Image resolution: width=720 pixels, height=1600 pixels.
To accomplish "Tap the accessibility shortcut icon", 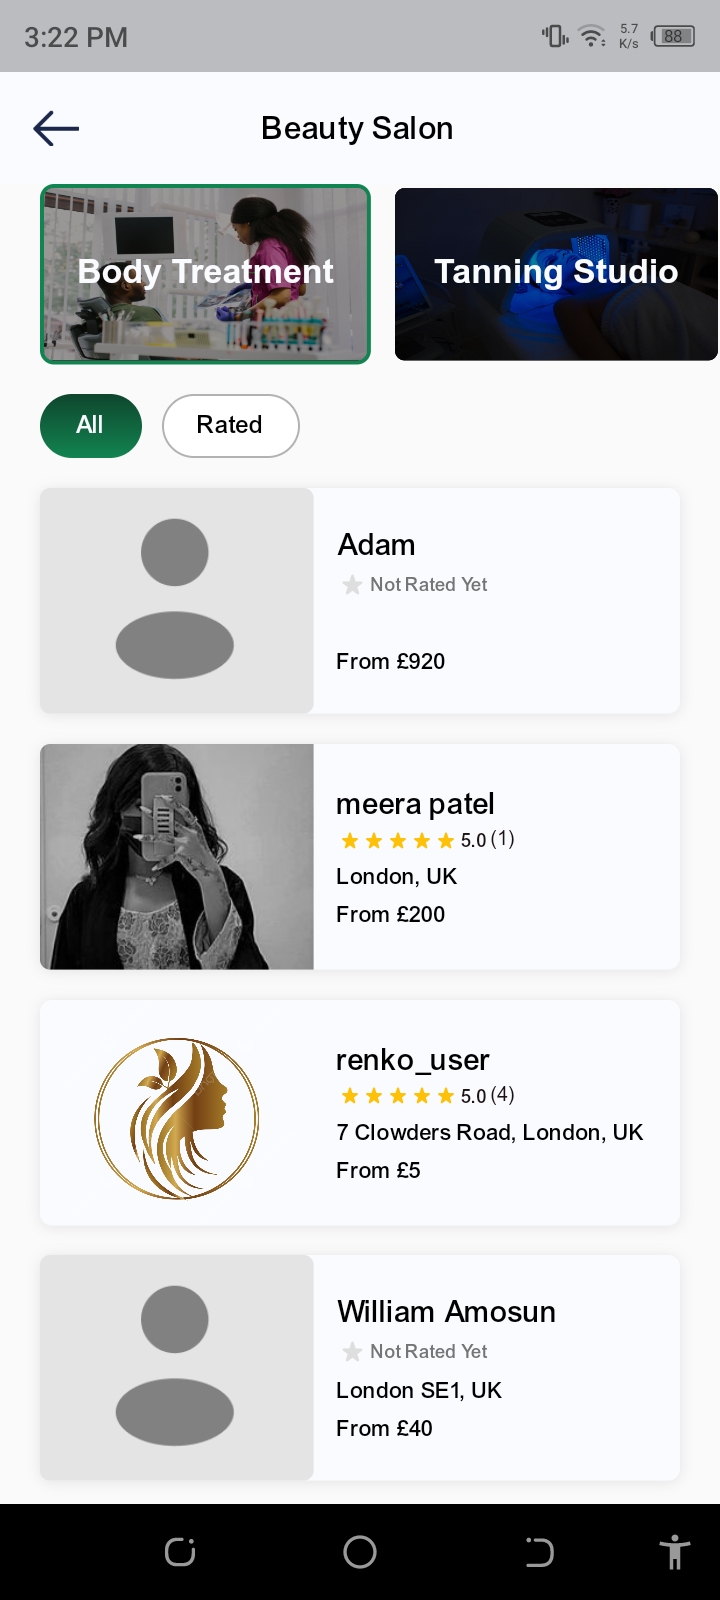I will (675, 1552).
